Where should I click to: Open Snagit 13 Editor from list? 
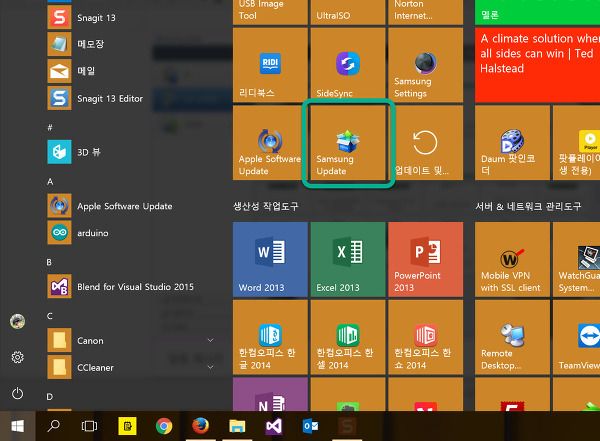tap(130, 98)
